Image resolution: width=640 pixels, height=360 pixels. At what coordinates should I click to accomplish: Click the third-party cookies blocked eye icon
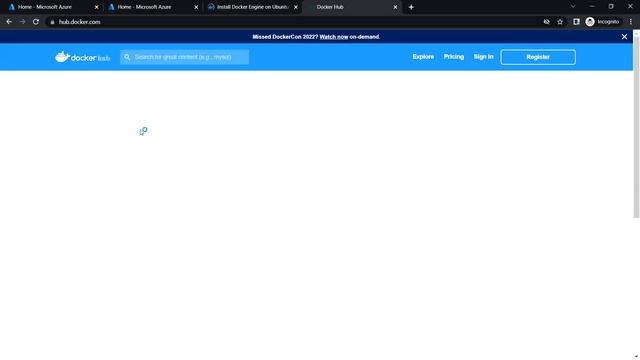pyautogui.click(x=547, y=22)
